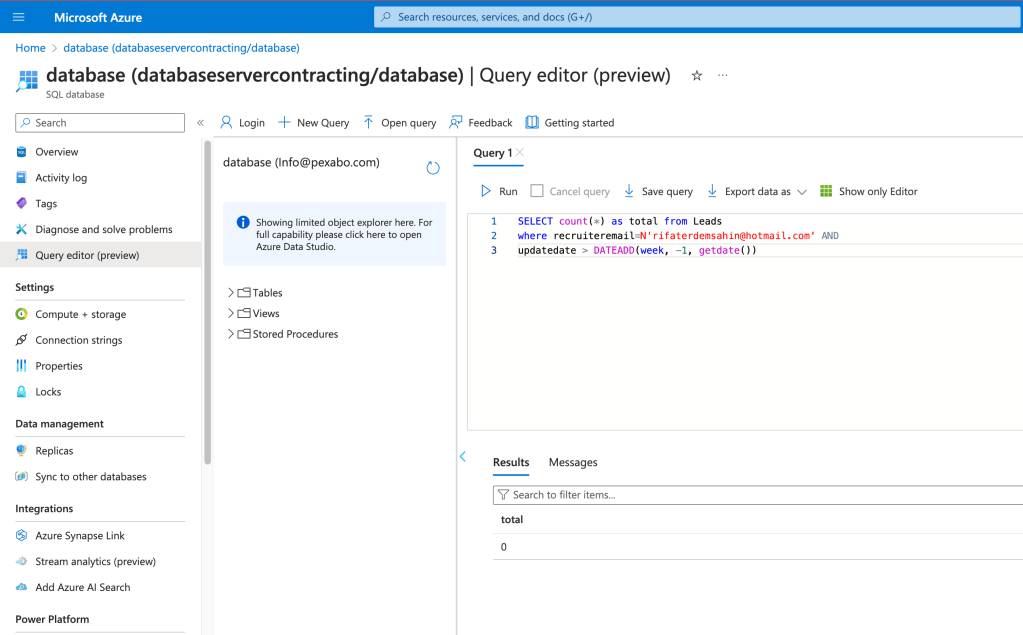Open the Export data as dropdown
The image size is (1023, 635).
click(757, 191)
